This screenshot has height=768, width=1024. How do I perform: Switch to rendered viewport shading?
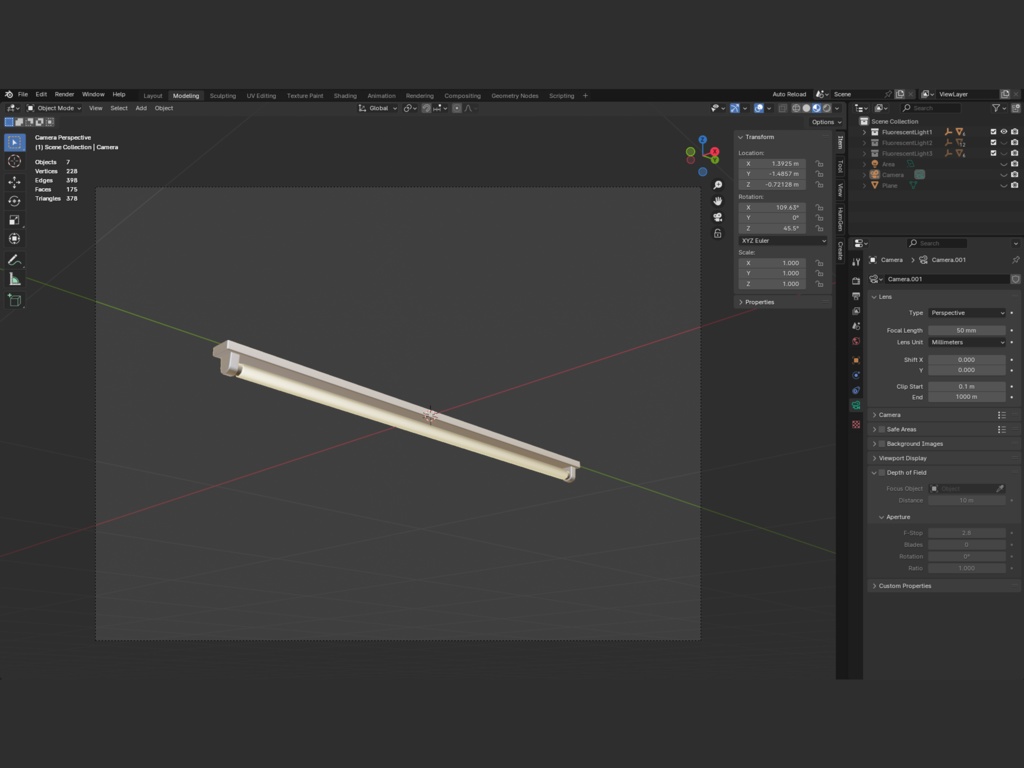[x=827, y=108]
